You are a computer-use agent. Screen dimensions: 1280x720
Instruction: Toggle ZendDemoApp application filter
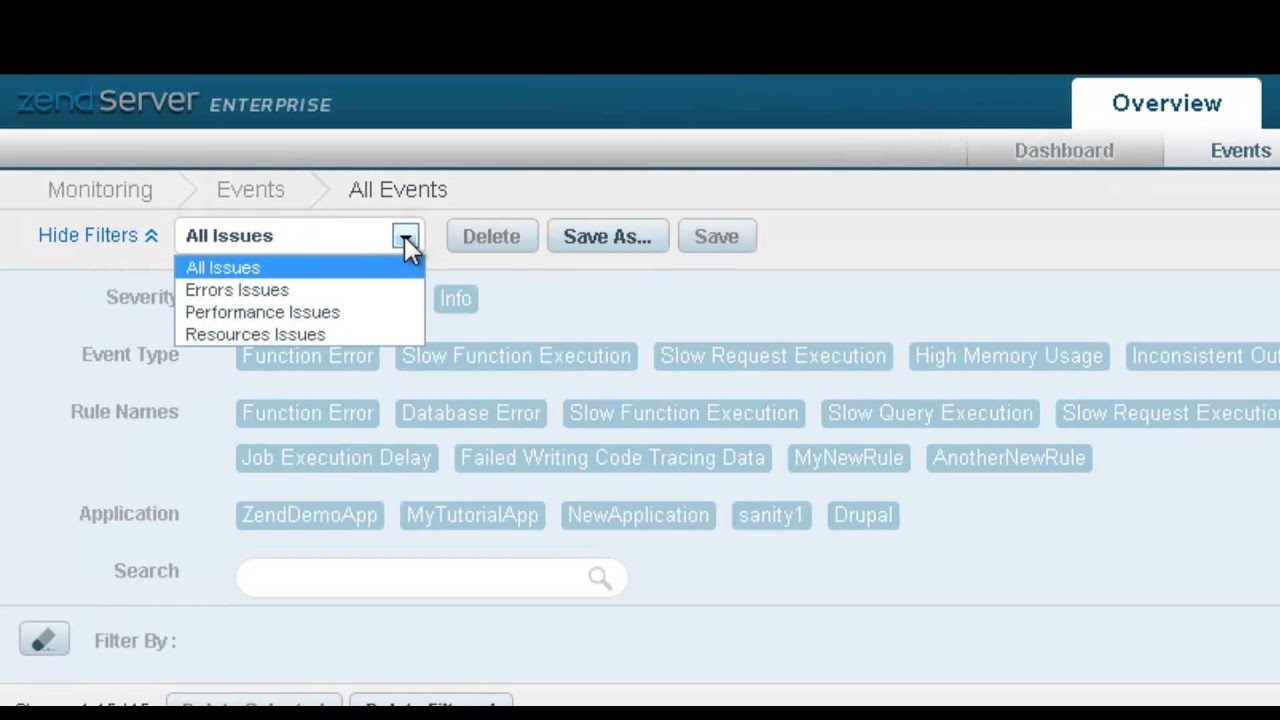click(x=310, y=515)
